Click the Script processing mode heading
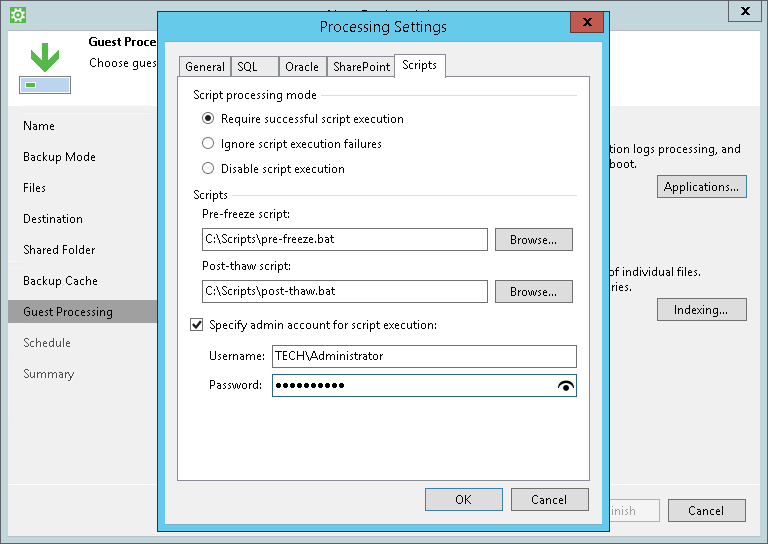Screen dimensions: 768x544 (x=255, y=95)
